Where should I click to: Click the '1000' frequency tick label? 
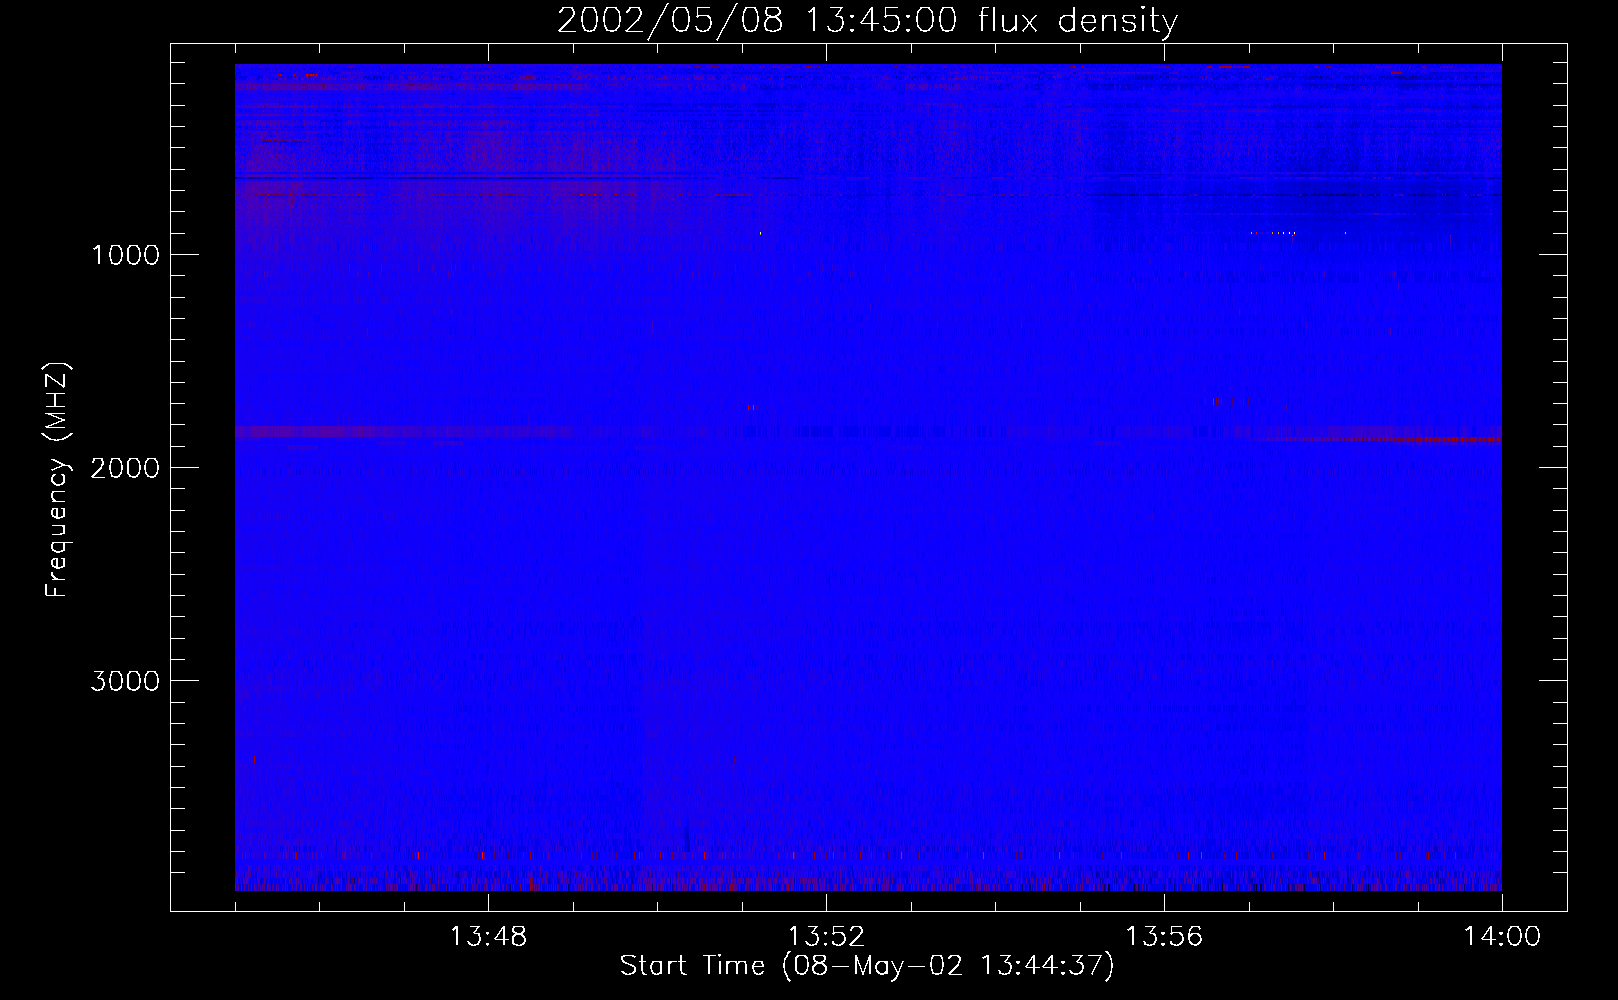[x=125, y=255]
